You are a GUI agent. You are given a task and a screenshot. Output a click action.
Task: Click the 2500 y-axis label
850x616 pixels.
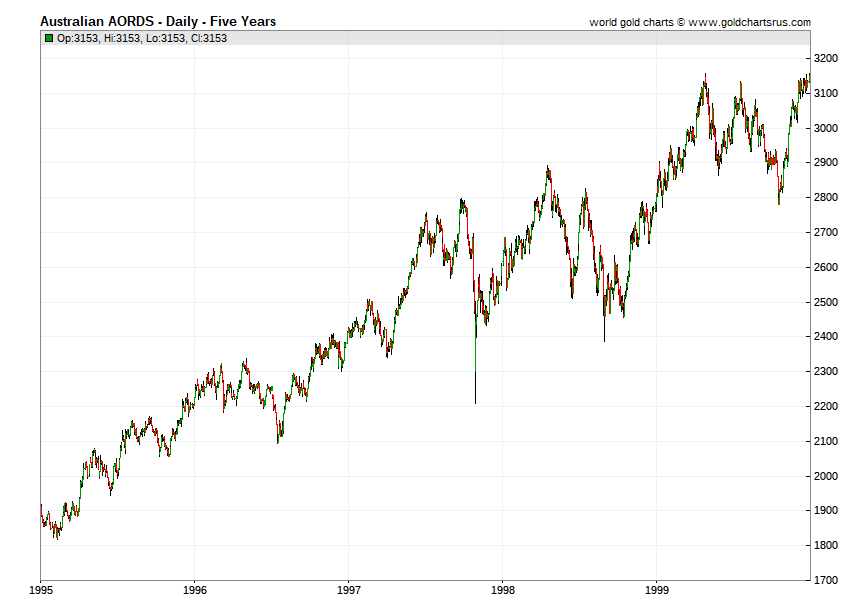826,302
